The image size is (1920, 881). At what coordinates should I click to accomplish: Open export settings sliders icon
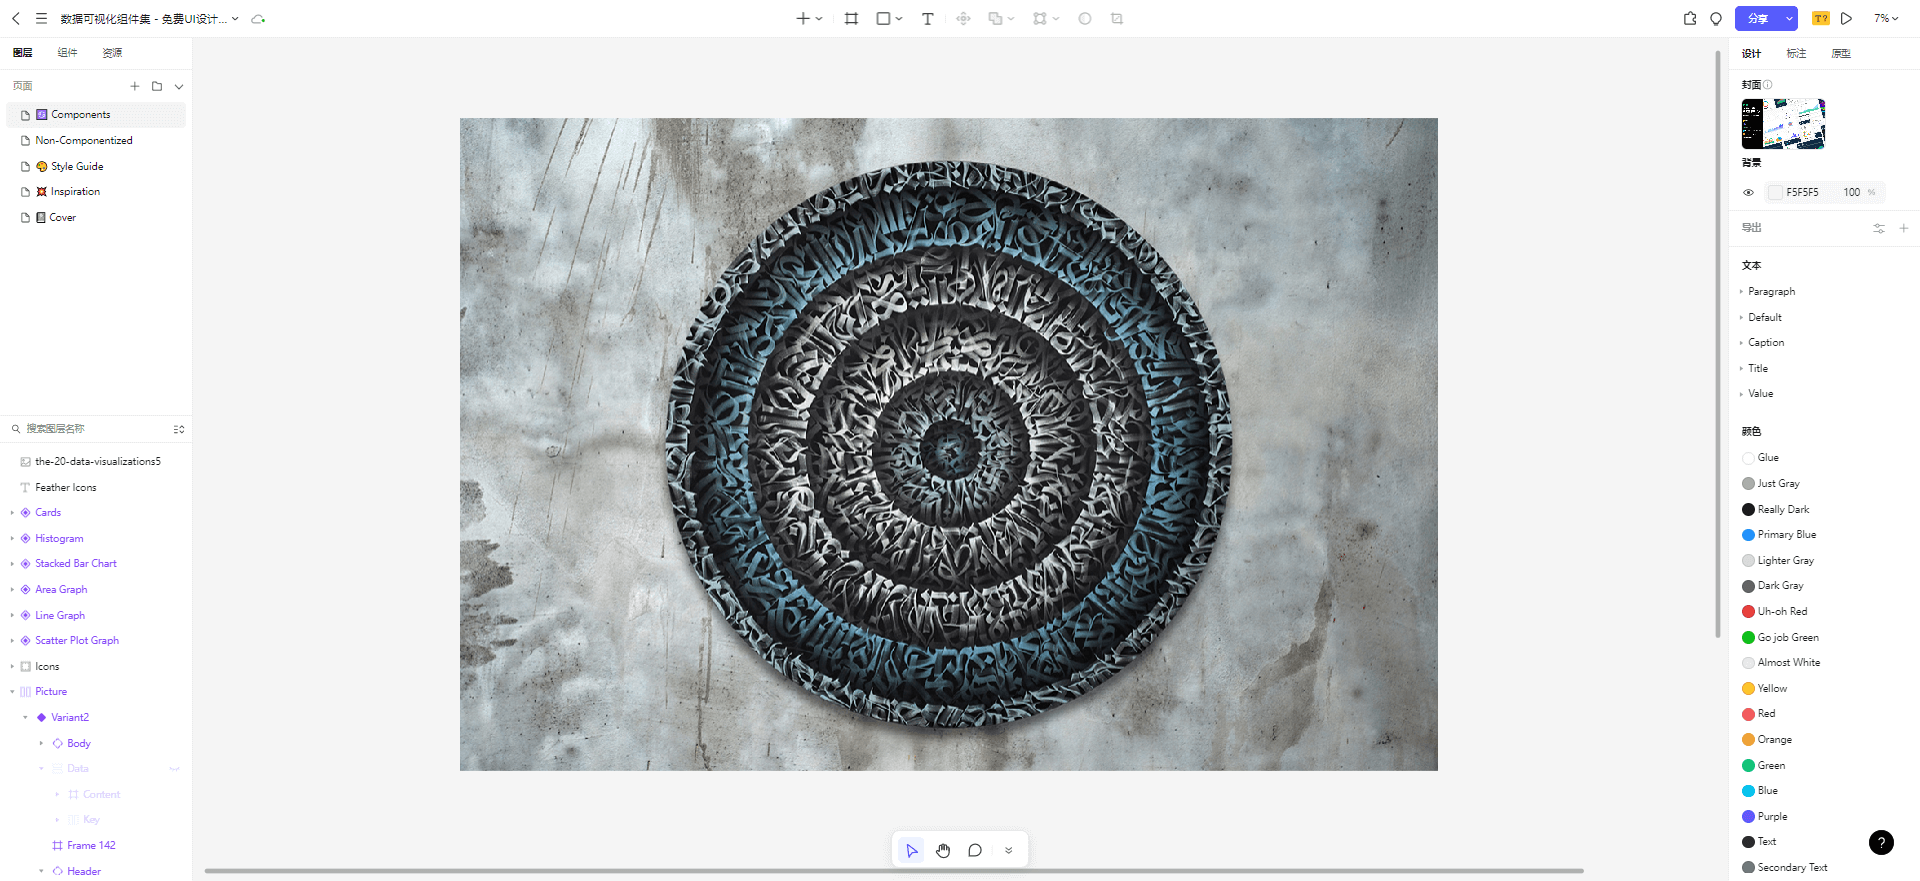coord(1879,228)
